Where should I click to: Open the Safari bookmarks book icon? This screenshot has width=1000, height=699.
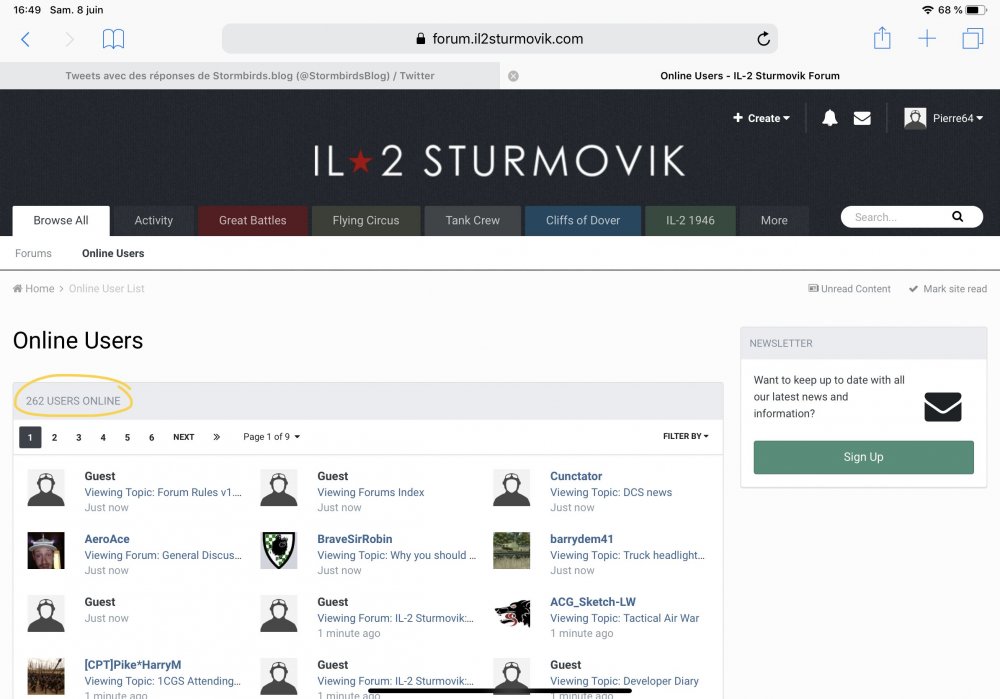tap(113, 39)
